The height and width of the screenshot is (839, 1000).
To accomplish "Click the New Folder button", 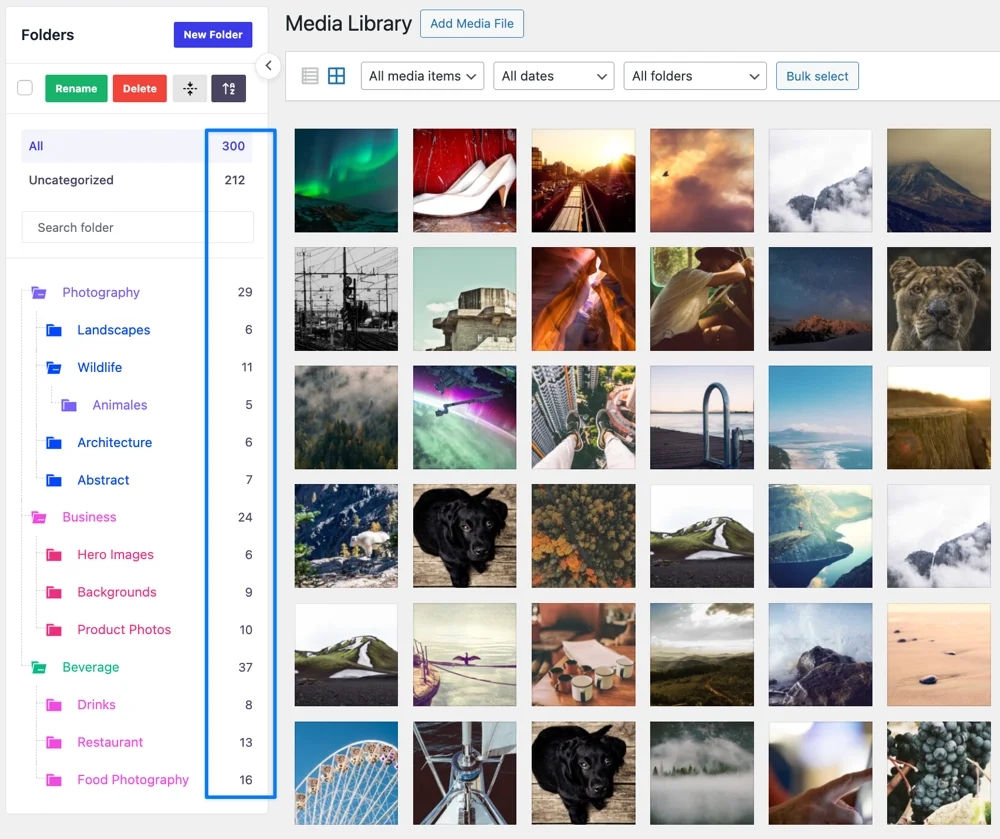I will pyautogui.click(x=212, y=34).
